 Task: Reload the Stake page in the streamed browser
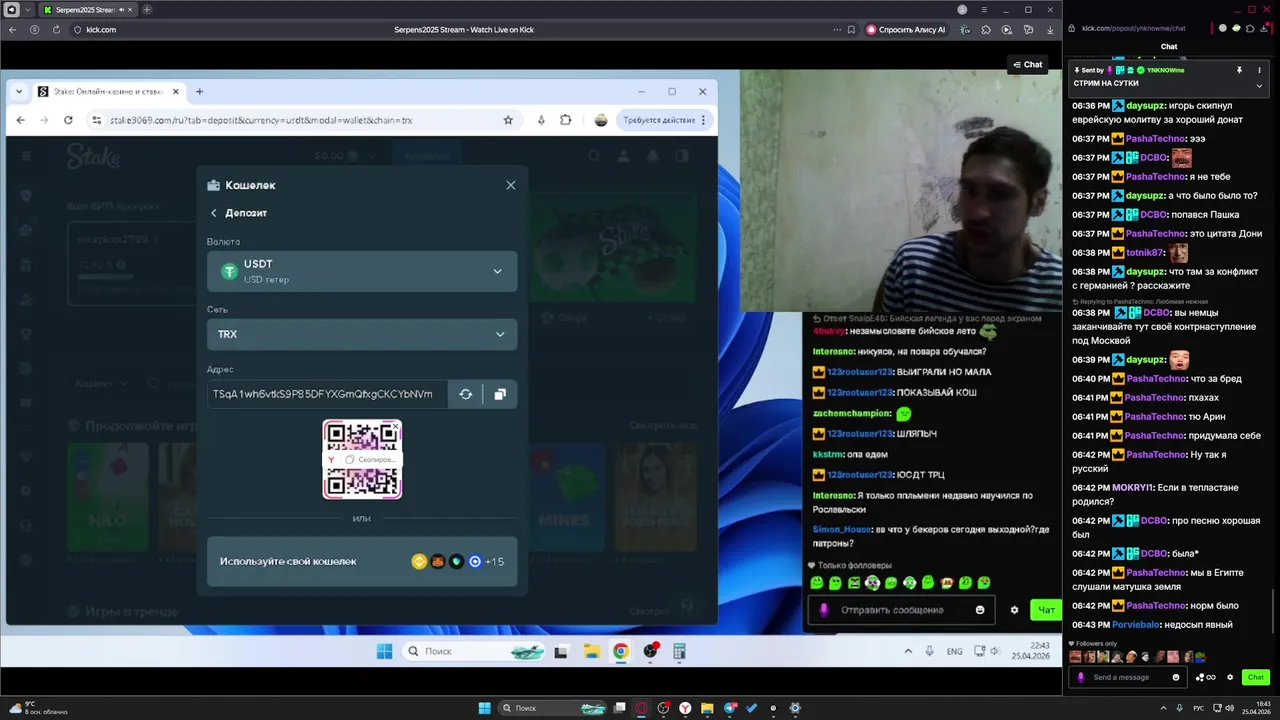68,120
